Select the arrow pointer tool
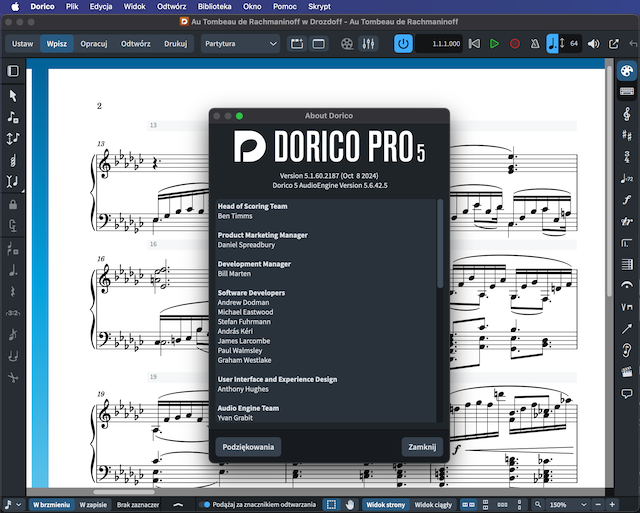The image size is (640, 513). pos(13,96)
